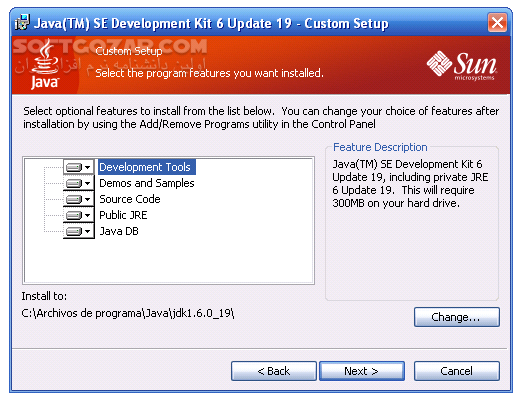The height and width of the screenshot is (396, 521).
Task: Select the Source Code feature
Action: pyautogui.click(x=130, y=199)
